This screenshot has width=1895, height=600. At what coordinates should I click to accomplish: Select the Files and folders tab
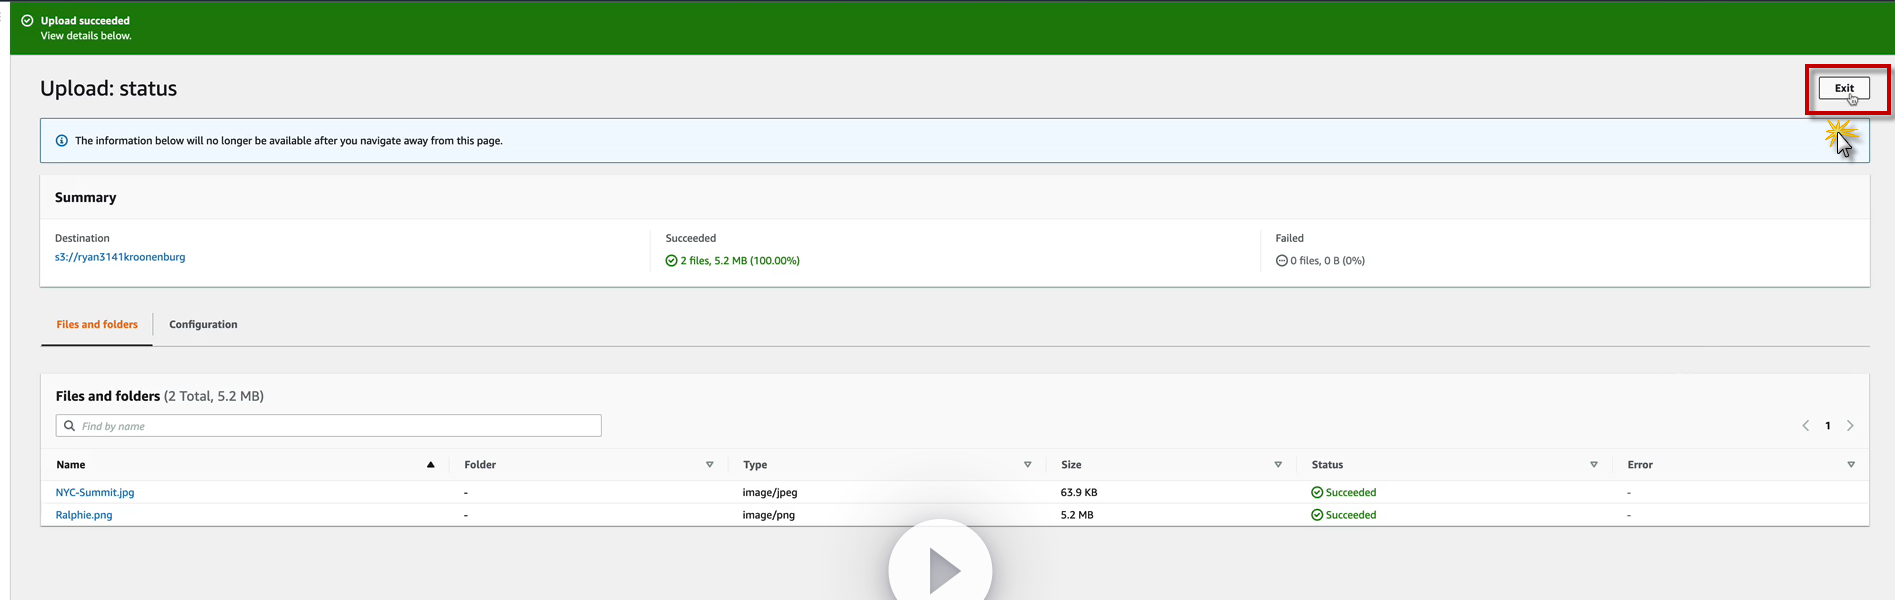point(97,325)
